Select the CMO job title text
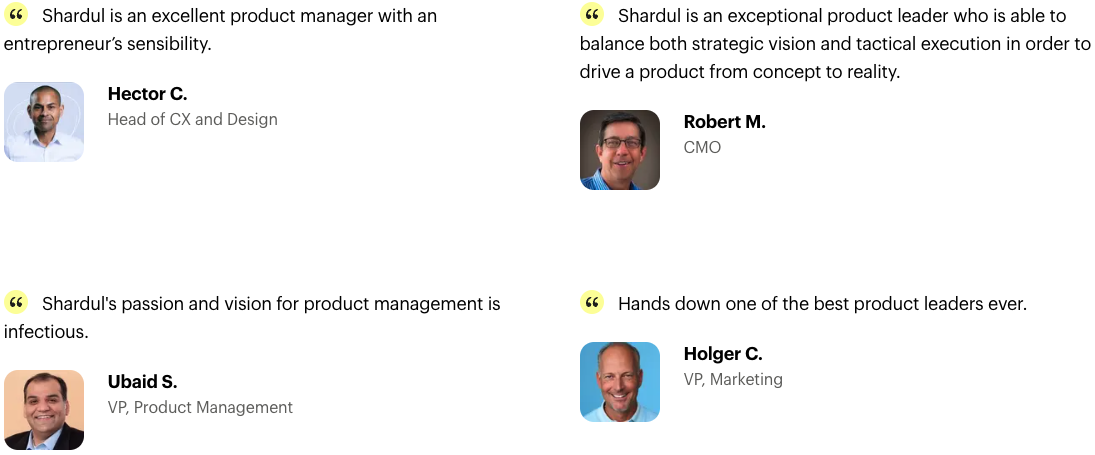 click(702, 147)
